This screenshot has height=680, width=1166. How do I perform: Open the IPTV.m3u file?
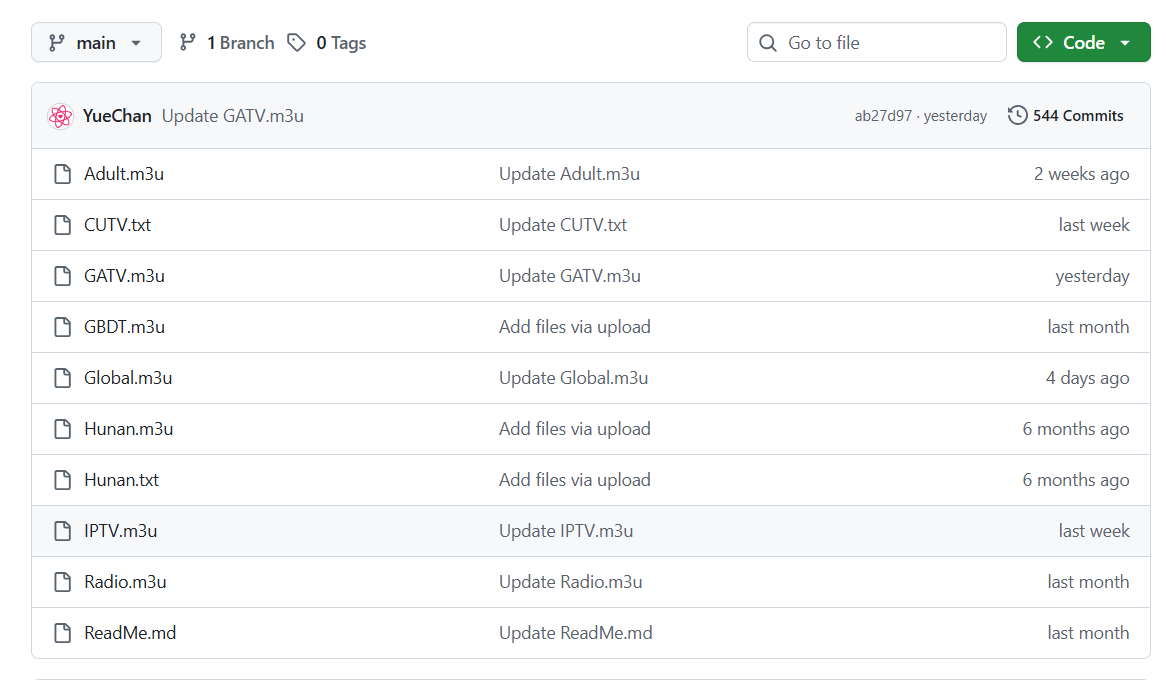[120, 531]
